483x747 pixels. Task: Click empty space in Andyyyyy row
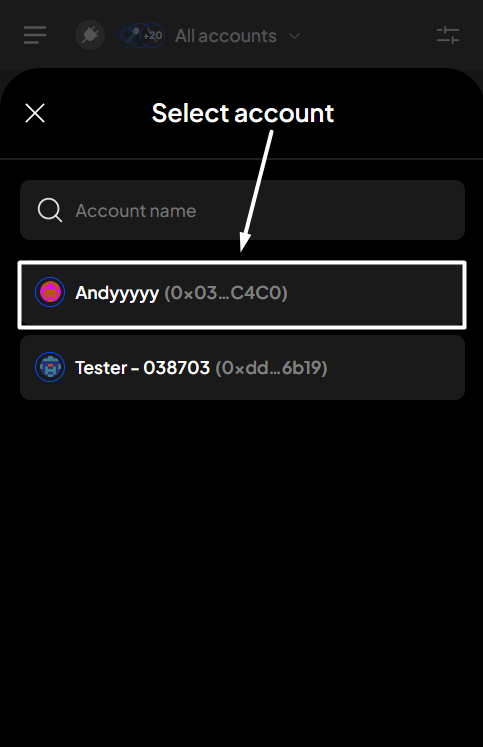point(376,295)
